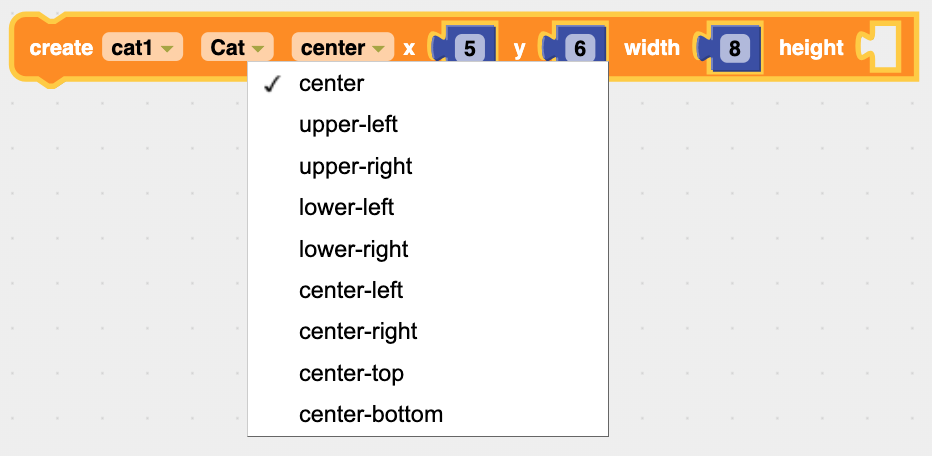
Task: Select center-left in the menu
Action: pos(427,290)
